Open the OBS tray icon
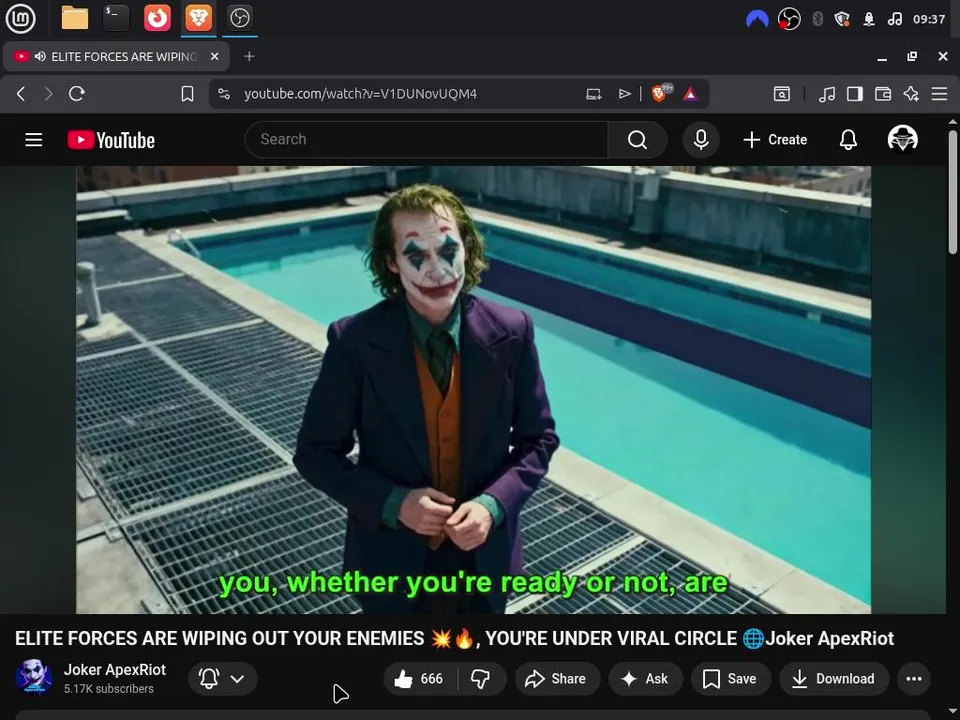 (x=789, y=19)
